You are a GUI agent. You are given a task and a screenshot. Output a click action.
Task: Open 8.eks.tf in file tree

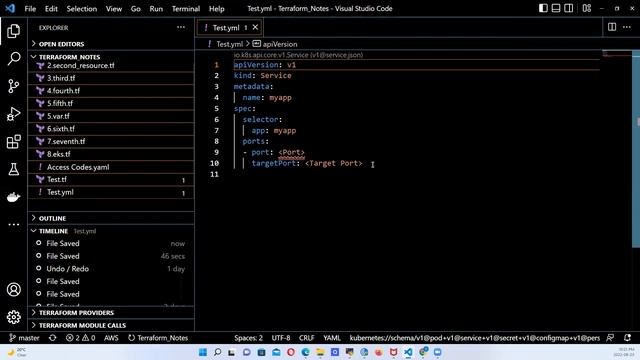click(x=111, y=154)
